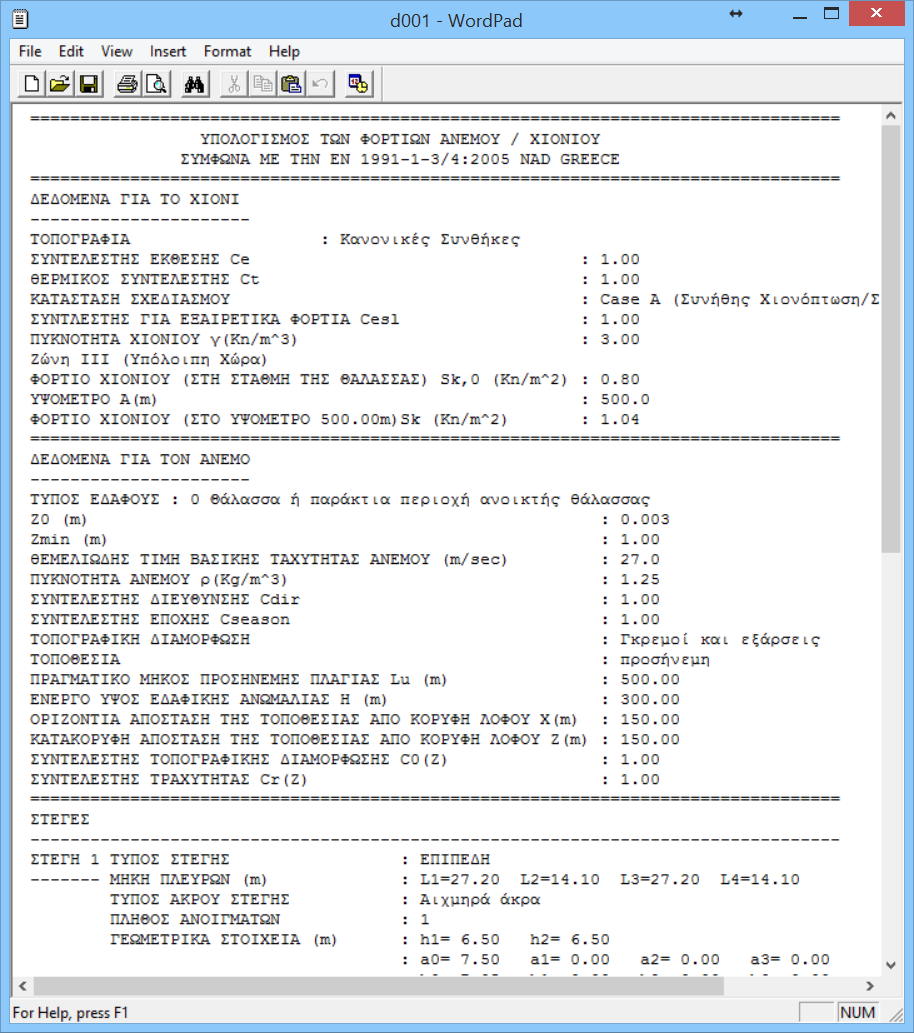Open Print Preview from the toolbar

tap(157, 84)
